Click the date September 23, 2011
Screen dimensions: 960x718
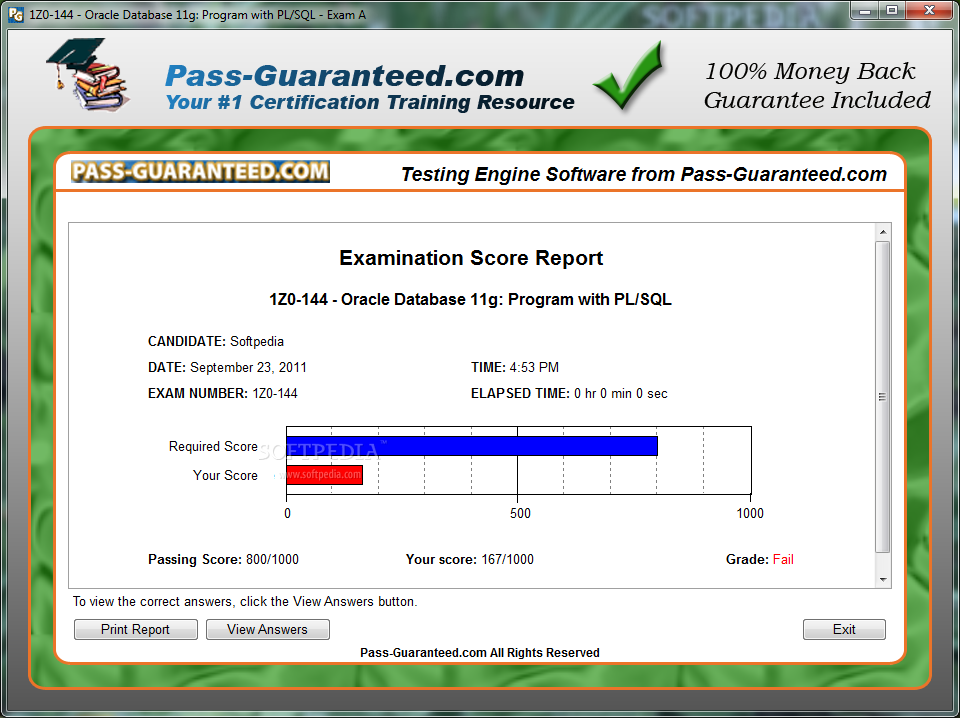[248, 367]
